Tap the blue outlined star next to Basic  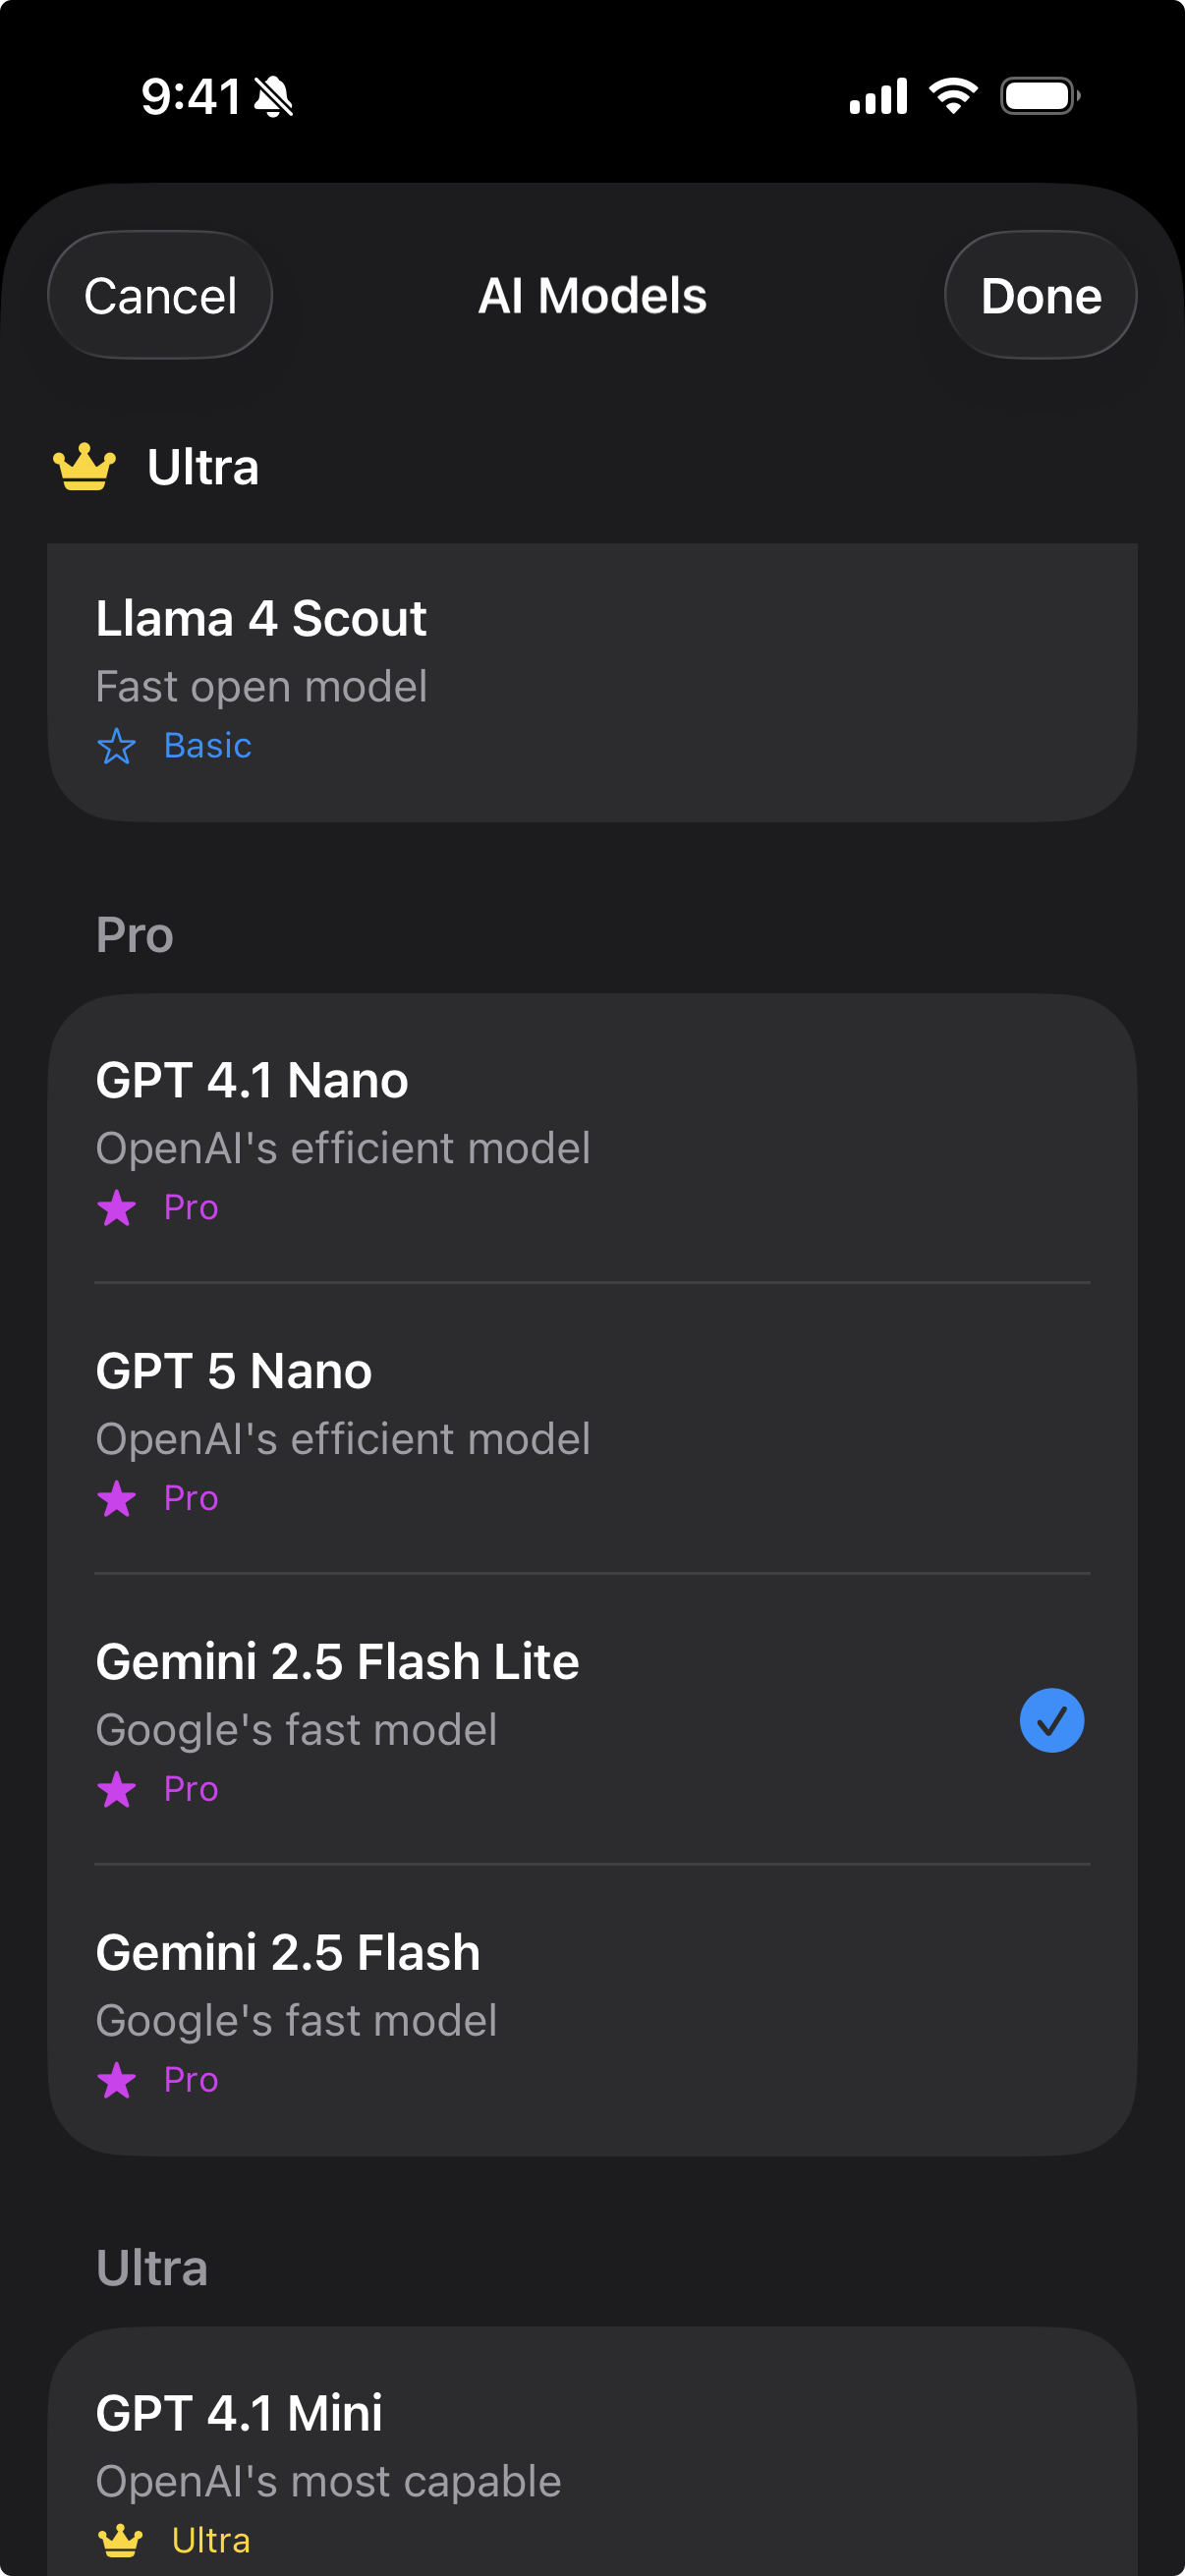pyautogui.click(x=117, y=746)
